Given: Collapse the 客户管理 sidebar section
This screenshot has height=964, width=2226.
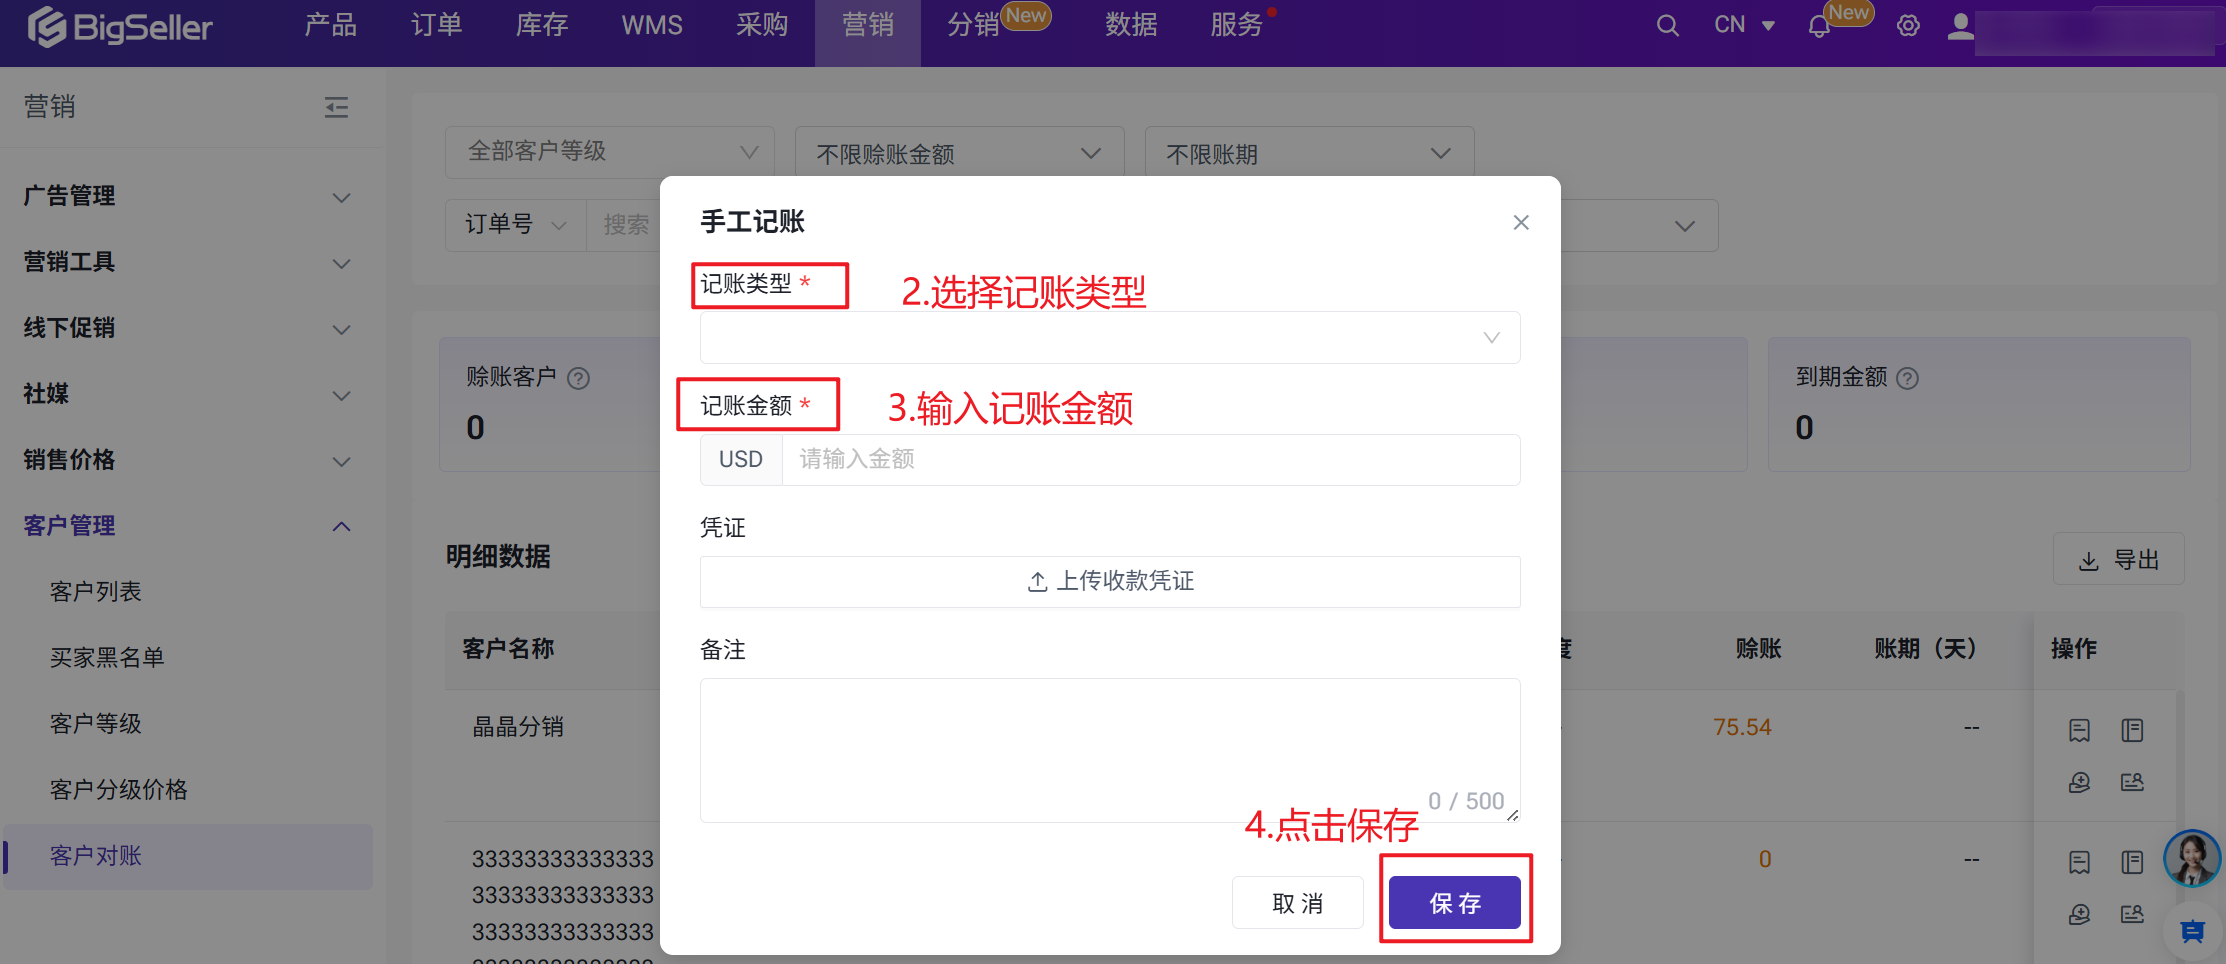Looking at the screenshot, I should (188, 526).
